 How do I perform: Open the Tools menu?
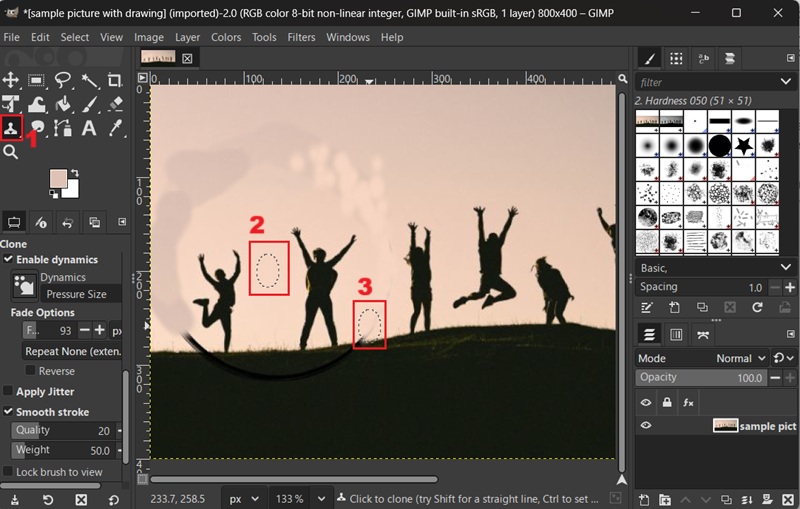coord(264,37)
